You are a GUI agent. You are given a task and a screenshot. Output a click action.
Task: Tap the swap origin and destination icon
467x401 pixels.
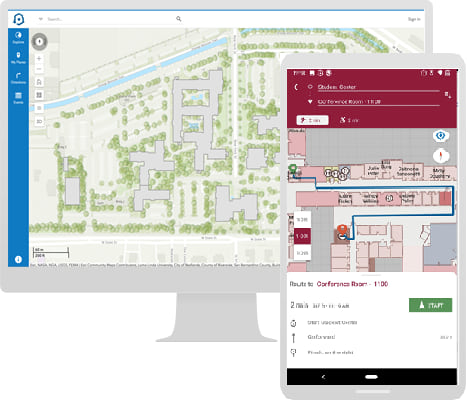(x=448, y=95)
